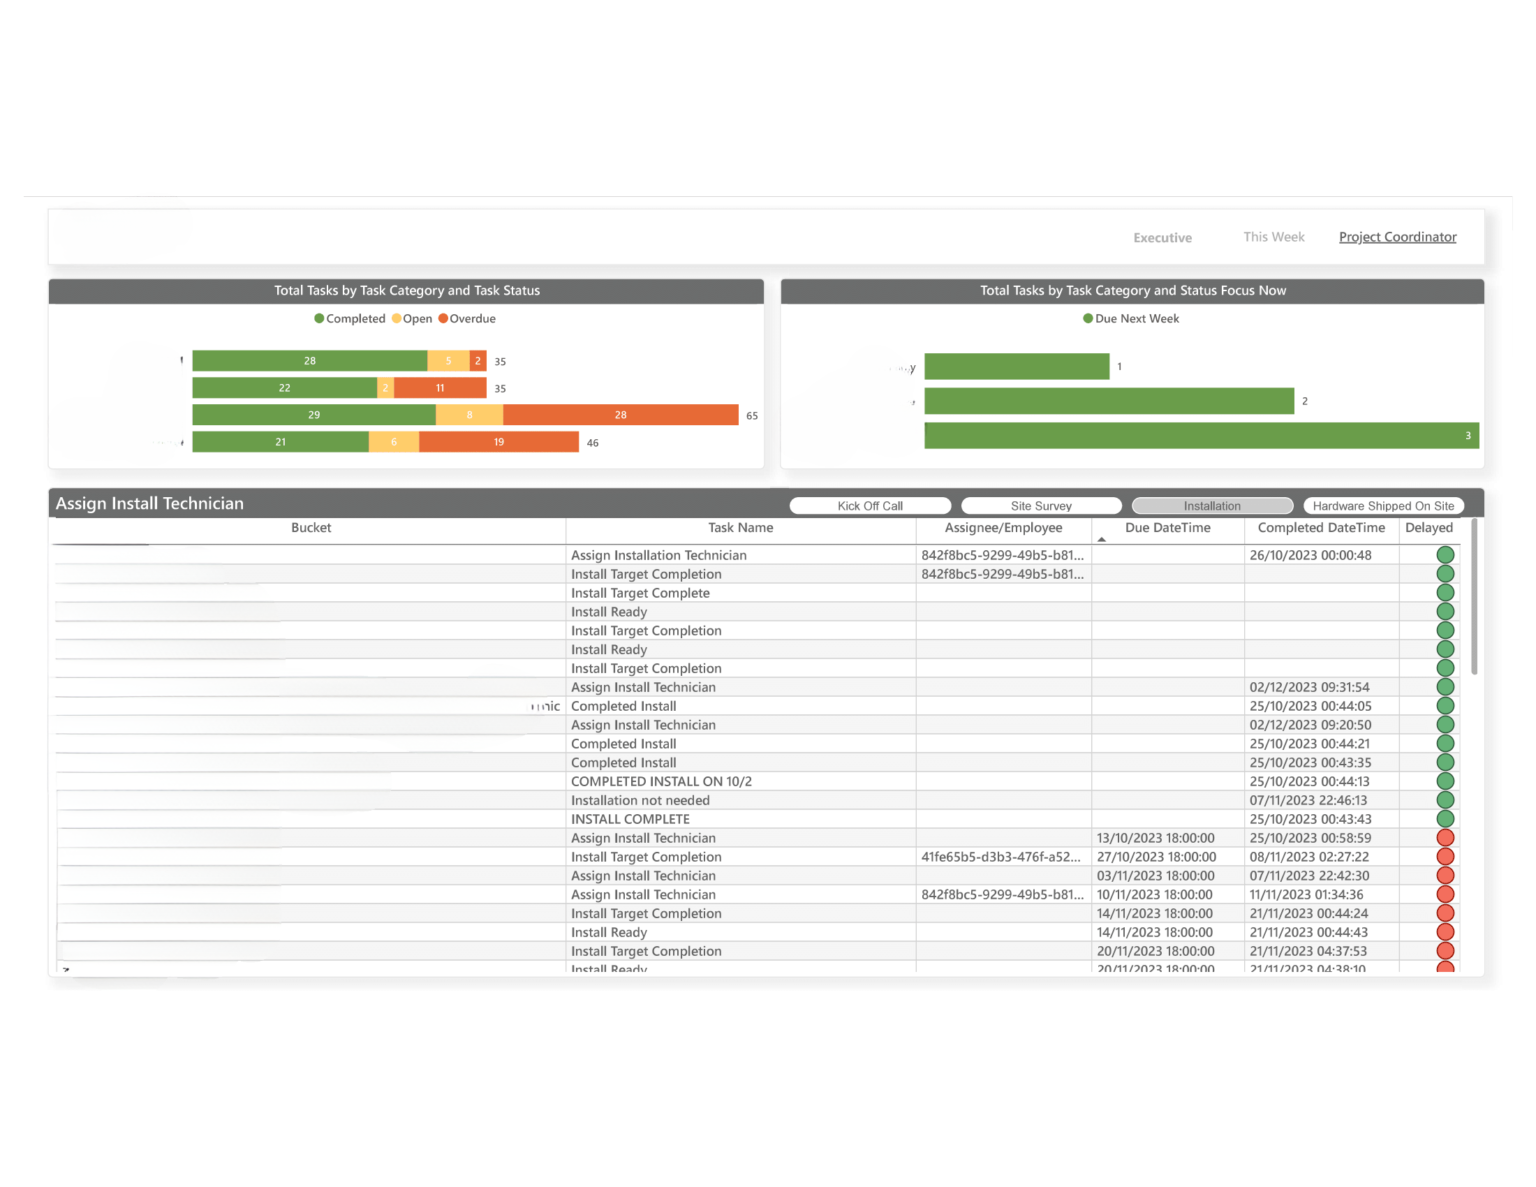Toggle the Kick Off Call filter
The width and height of the screenshot is (1536, 1187).
click(x=870, y=505)
